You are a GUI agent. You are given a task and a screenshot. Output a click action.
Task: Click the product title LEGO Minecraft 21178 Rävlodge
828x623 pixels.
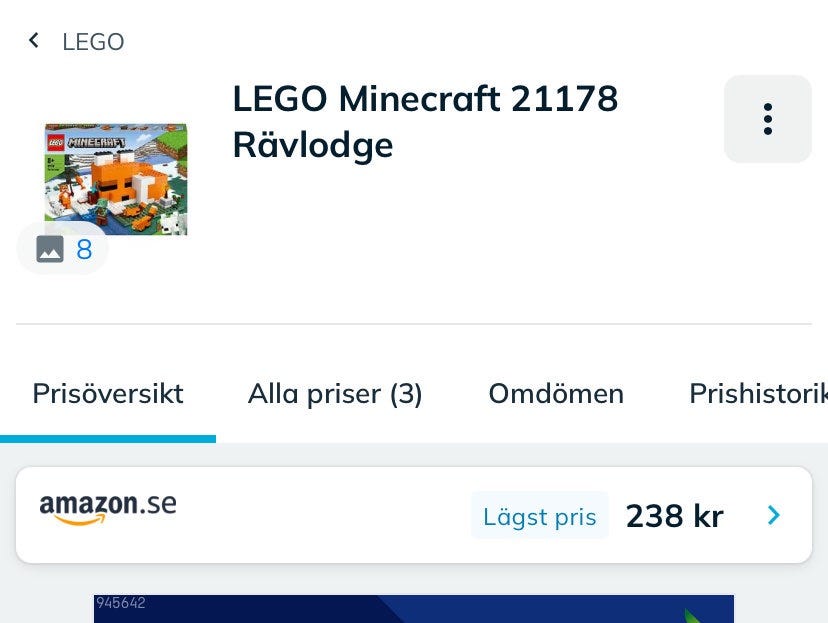(425, 122)
